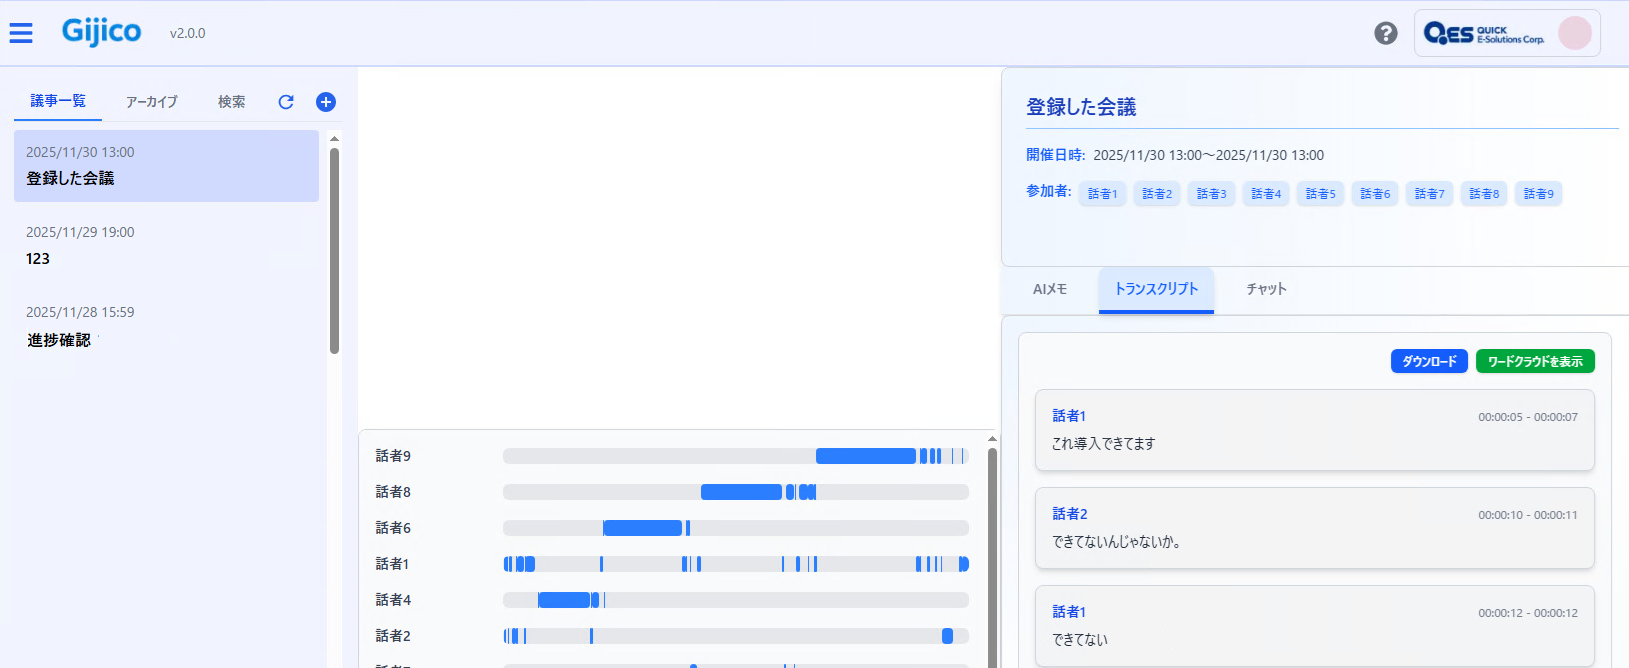This screenshot has height=668, width=1629.
Task: Click the user avatar circle
Action: tap(1574, 33)
